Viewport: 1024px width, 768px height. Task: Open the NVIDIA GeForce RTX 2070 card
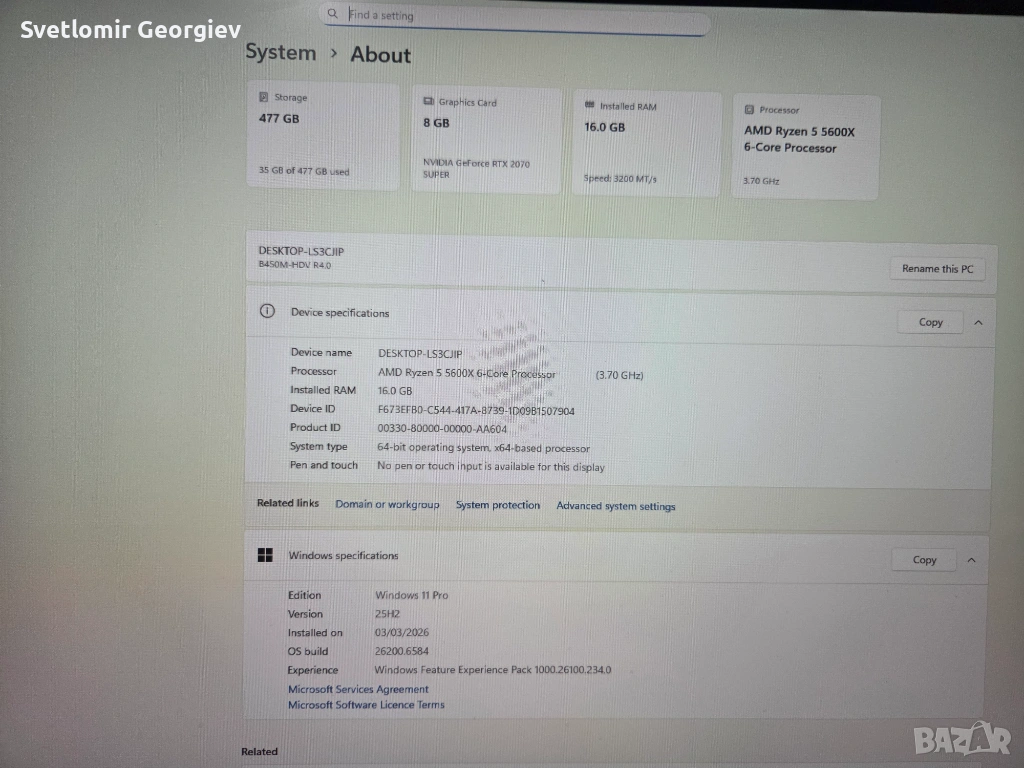pyautogui.click(x=487, y=140)
